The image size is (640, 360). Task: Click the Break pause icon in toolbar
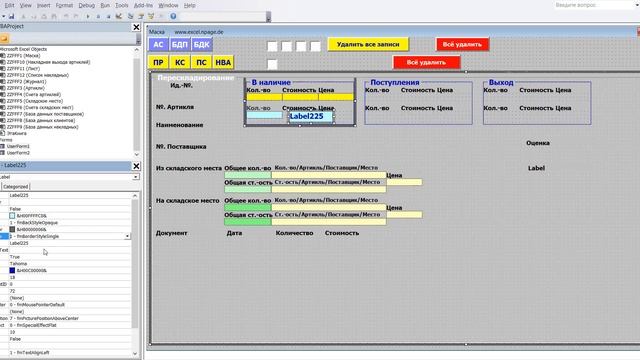98,16
